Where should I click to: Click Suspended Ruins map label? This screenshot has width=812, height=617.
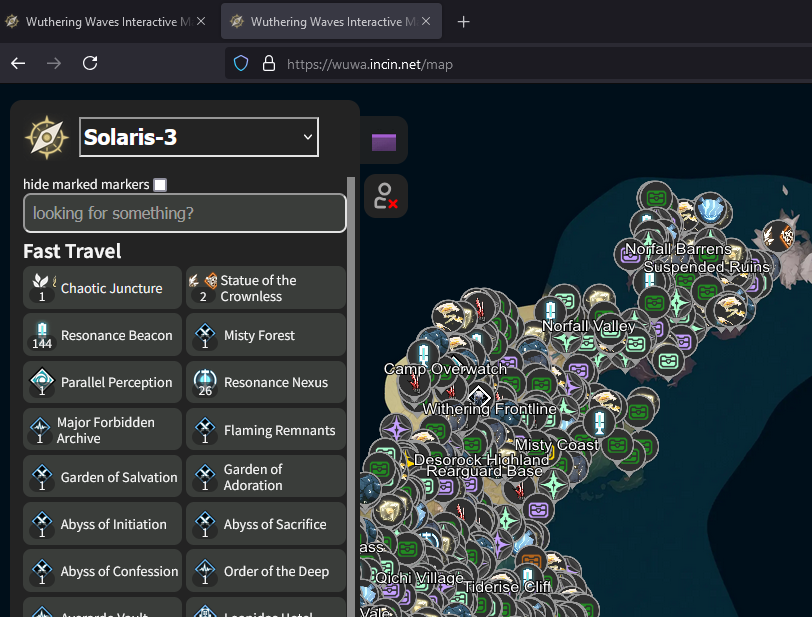[706, 267]
